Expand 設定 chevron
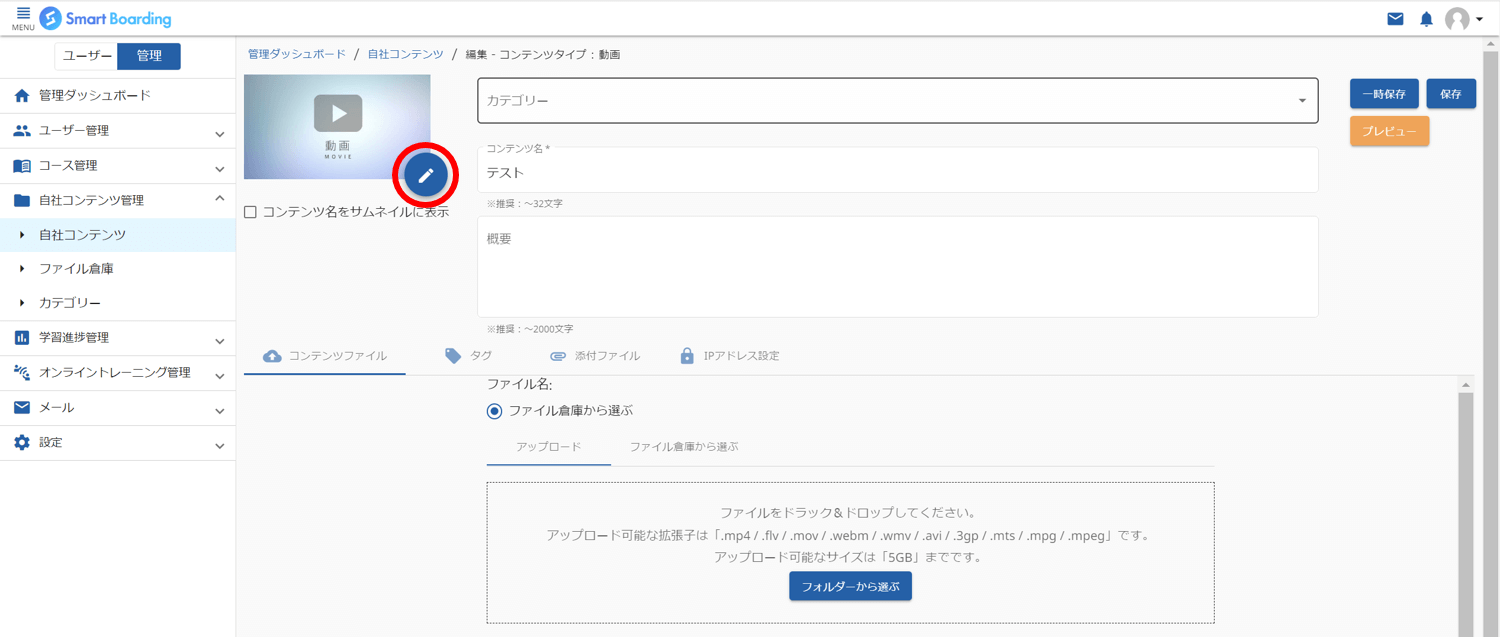1500x637 pixels. click(220, 445)
